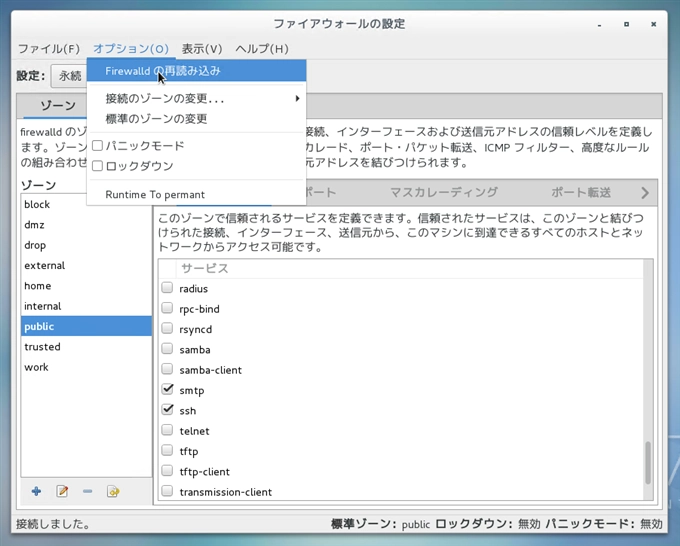Click the パニックモード: 無効 status text
This screenshot has width=680, height=546.
point(604,524)
